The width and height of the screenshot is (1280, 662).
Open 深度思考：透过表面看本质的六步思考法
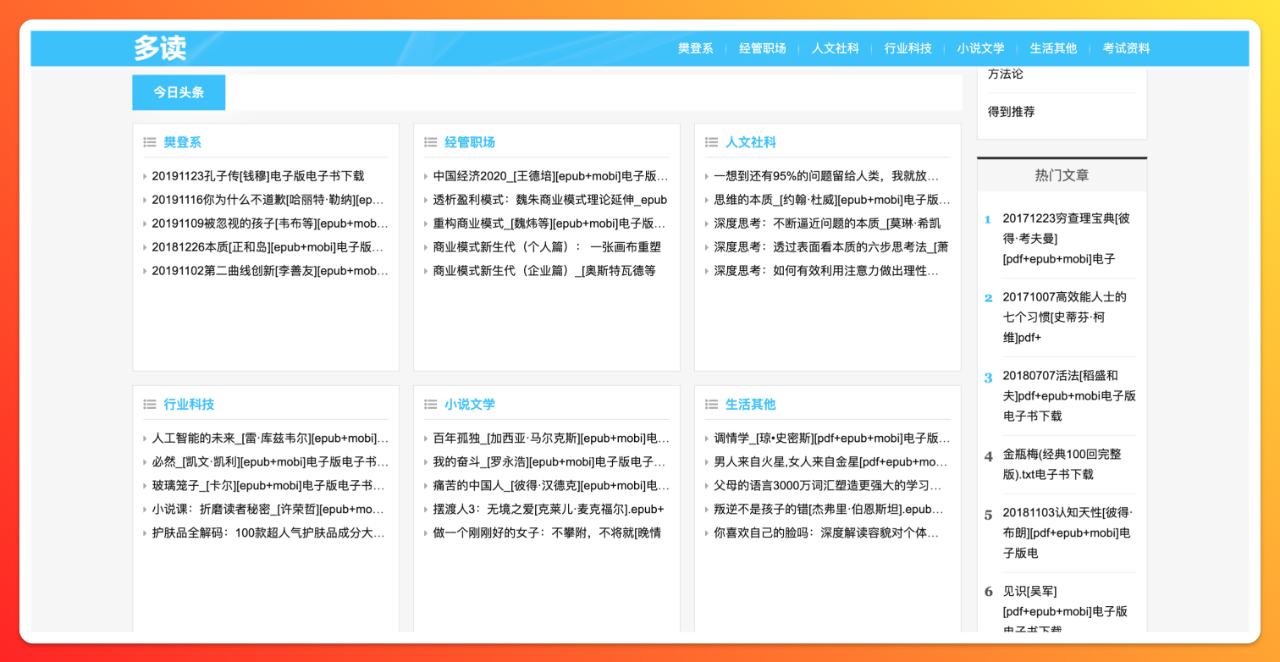tap(831, 247)
